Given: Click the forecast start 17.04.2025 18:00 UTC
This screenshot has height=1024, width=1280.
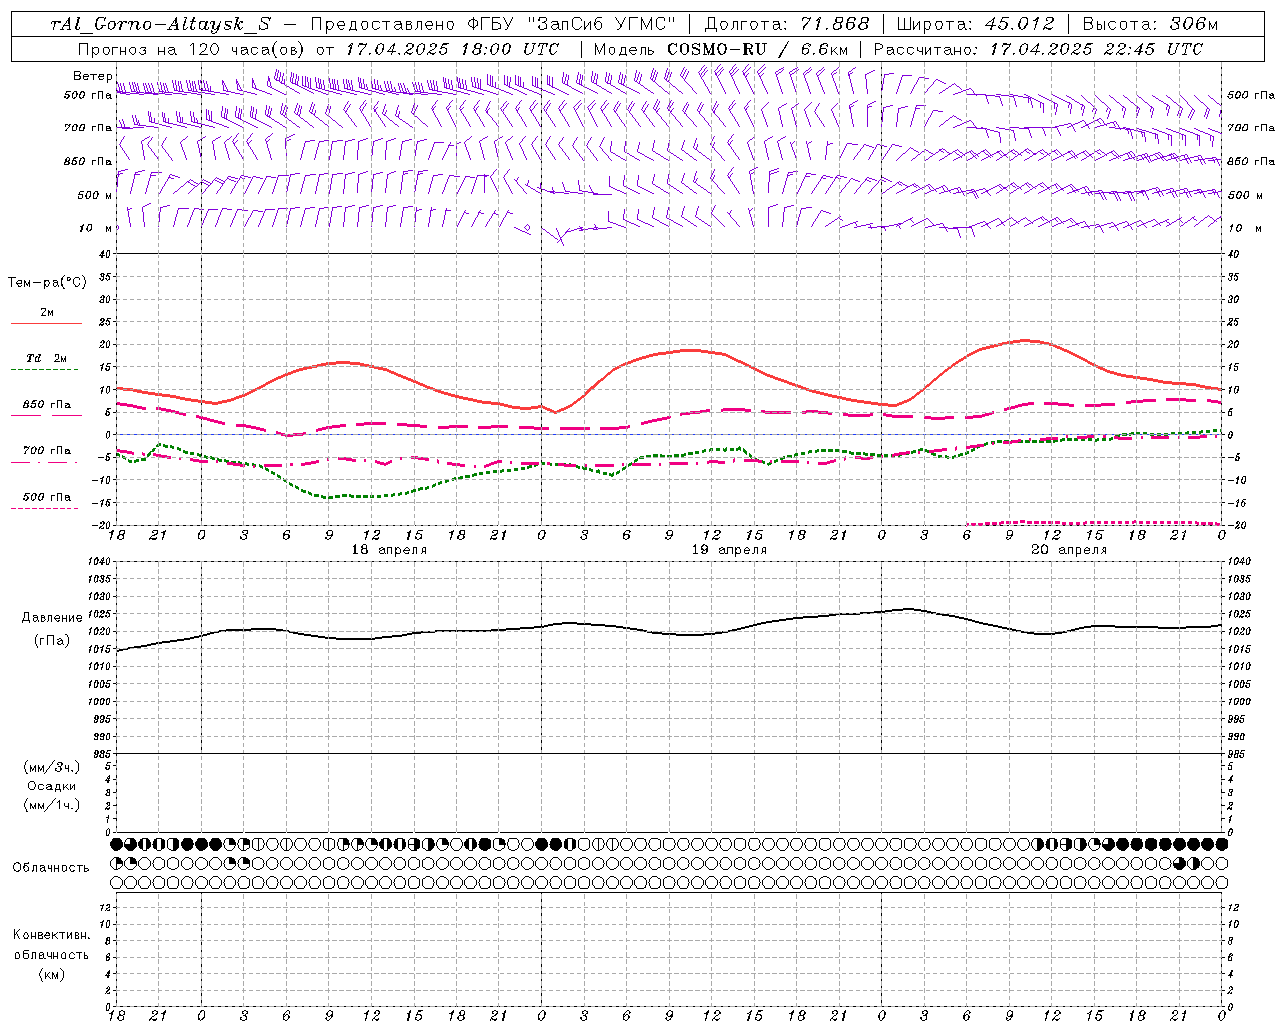Looking at the screenshot, I should pos(452,49).
